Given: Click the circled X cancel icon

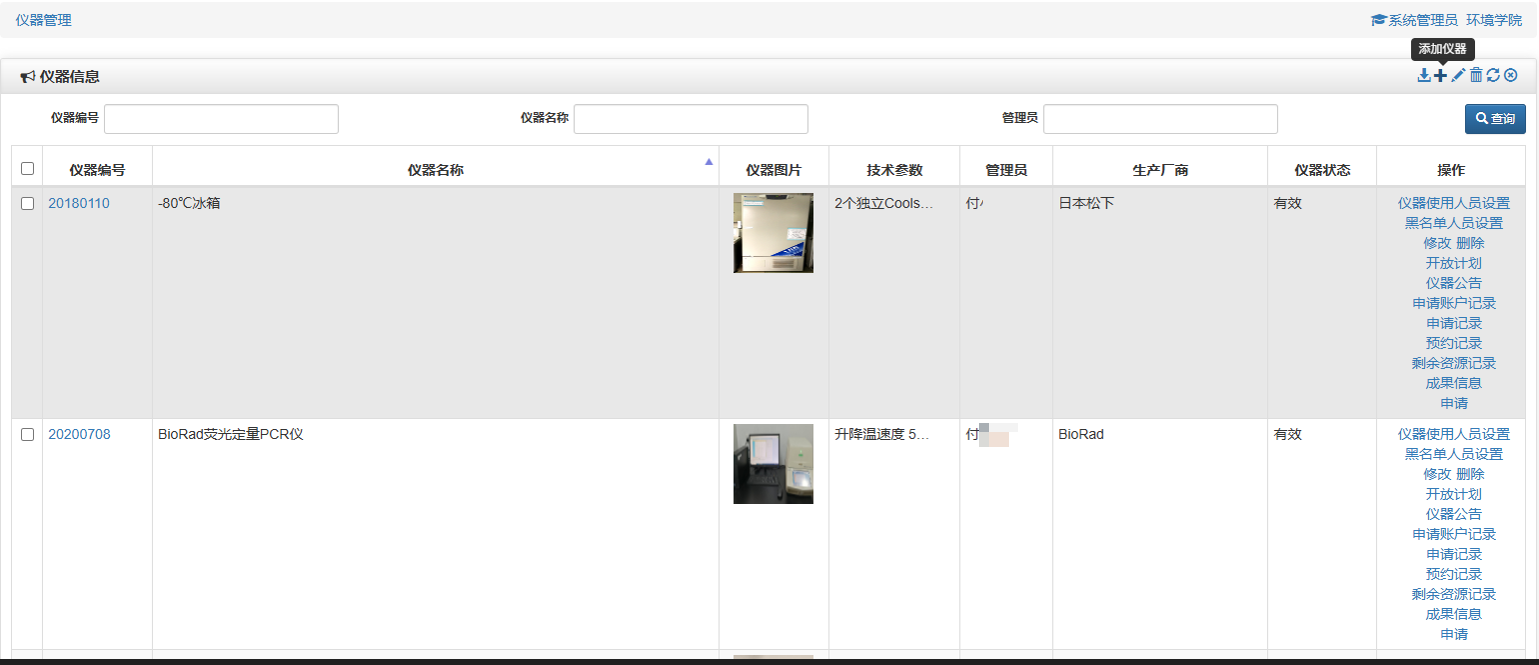Looking at the screenshot, I should pos(1510,74).
